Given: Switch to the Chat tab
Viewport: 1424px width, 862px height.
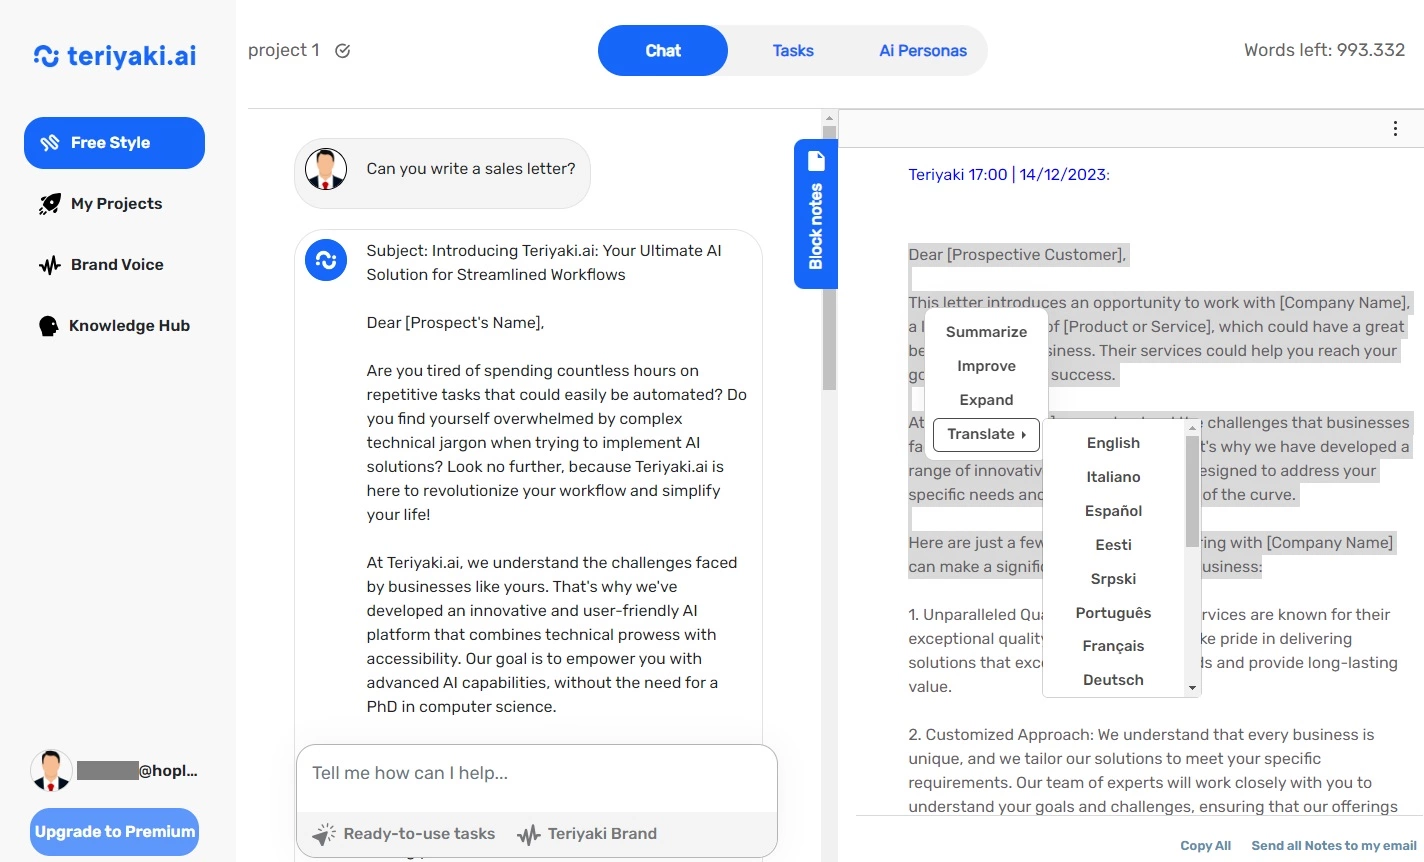Looking at the screenshot, I should [x=663, y=51].
